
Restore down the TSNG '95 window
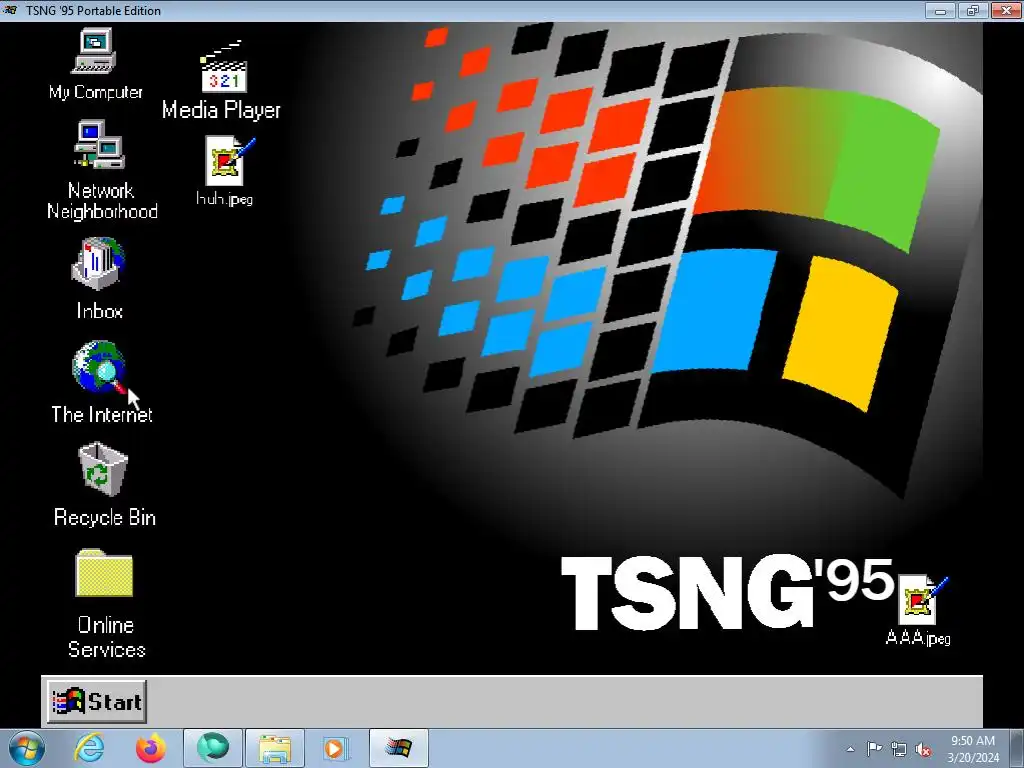(x=973, y=10)
